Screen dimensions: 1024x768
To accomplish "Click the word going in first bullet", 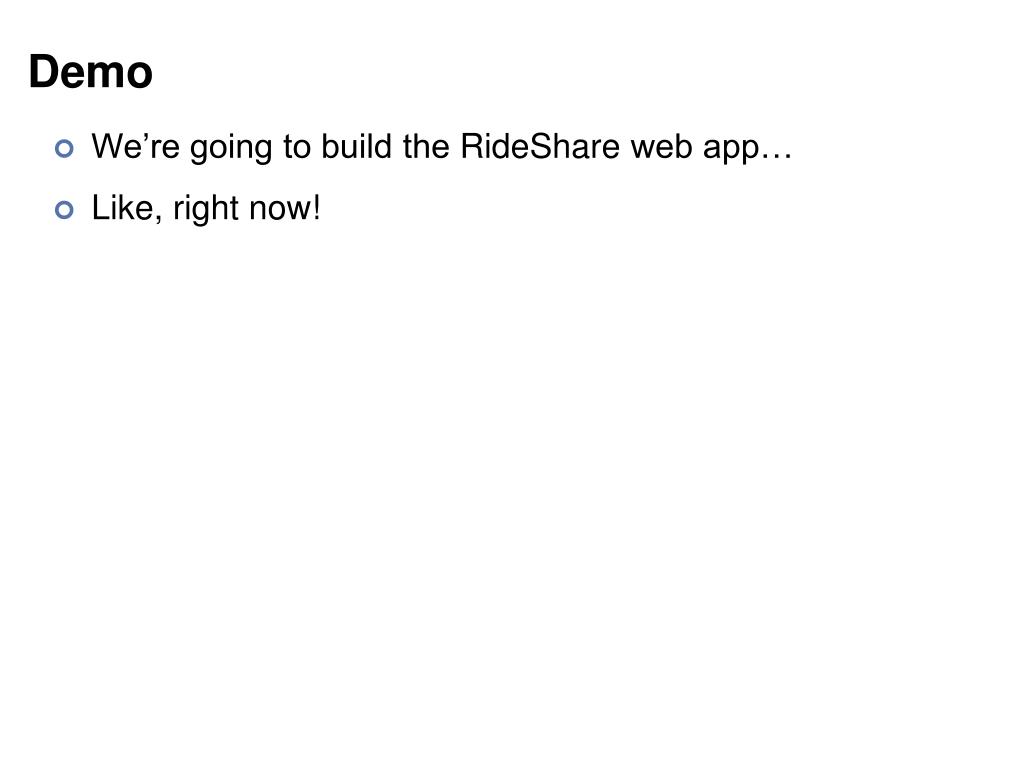I will [x=231, y=148].
